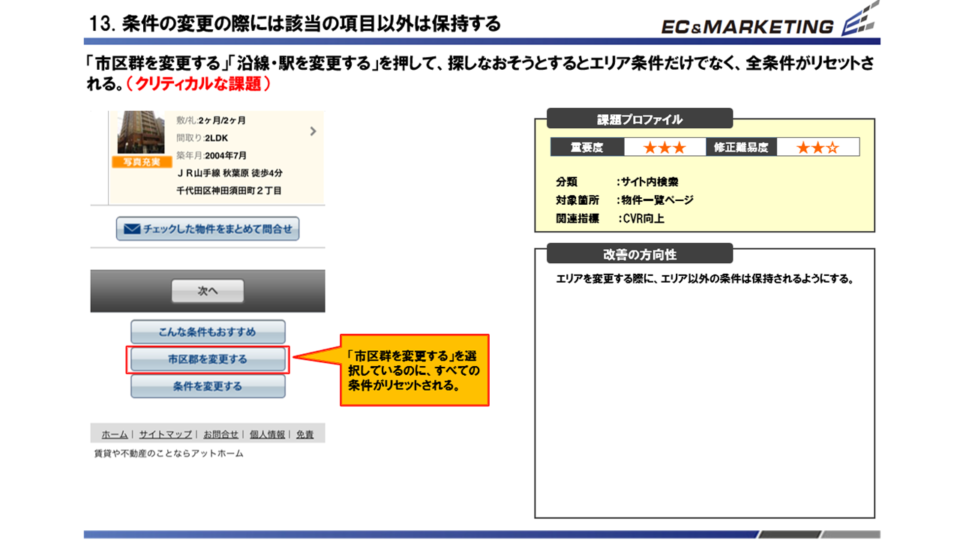Viewport: 960px width, 540px height.
Task: Click the text ：サイト内検索
Action: [647, 182]
